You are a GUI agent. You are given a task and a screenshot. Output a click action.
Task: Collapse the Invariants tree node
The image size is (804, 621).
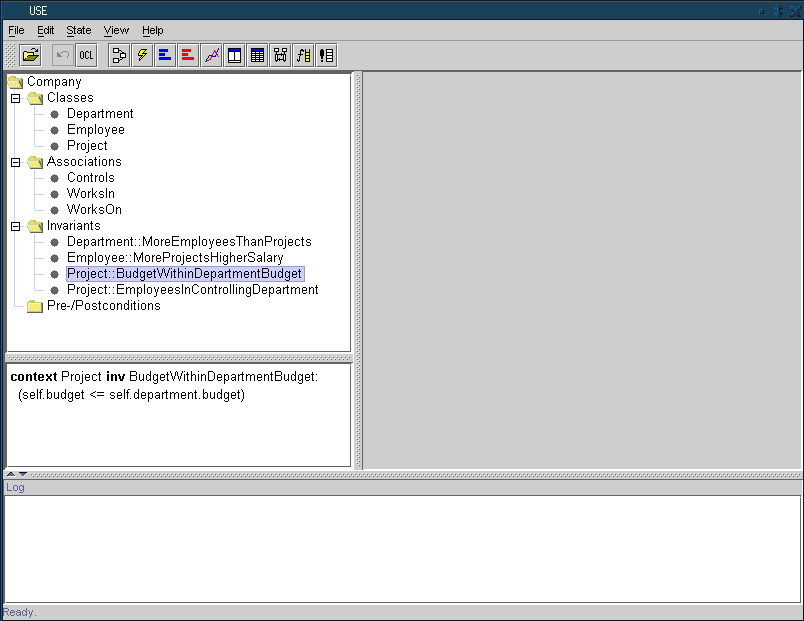click(16, 226)
